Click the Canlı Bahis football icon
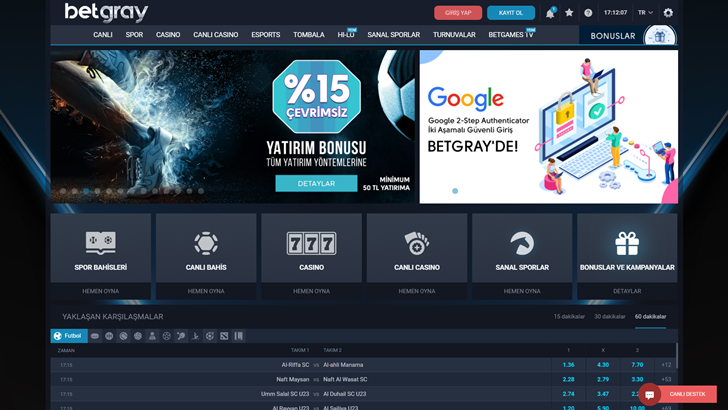The image size is (728, 410). (x=206, y=243)
